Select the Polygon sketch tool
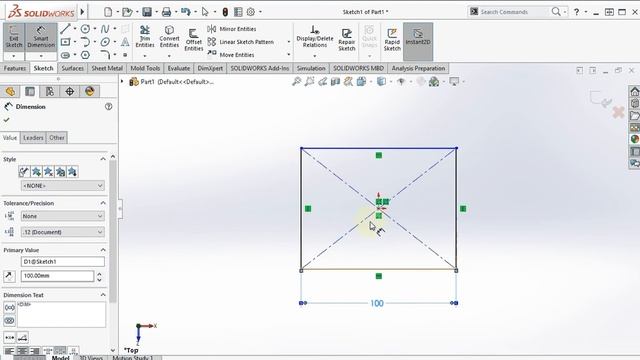Screen dimensions: 640x360 [x=85, y=55]
